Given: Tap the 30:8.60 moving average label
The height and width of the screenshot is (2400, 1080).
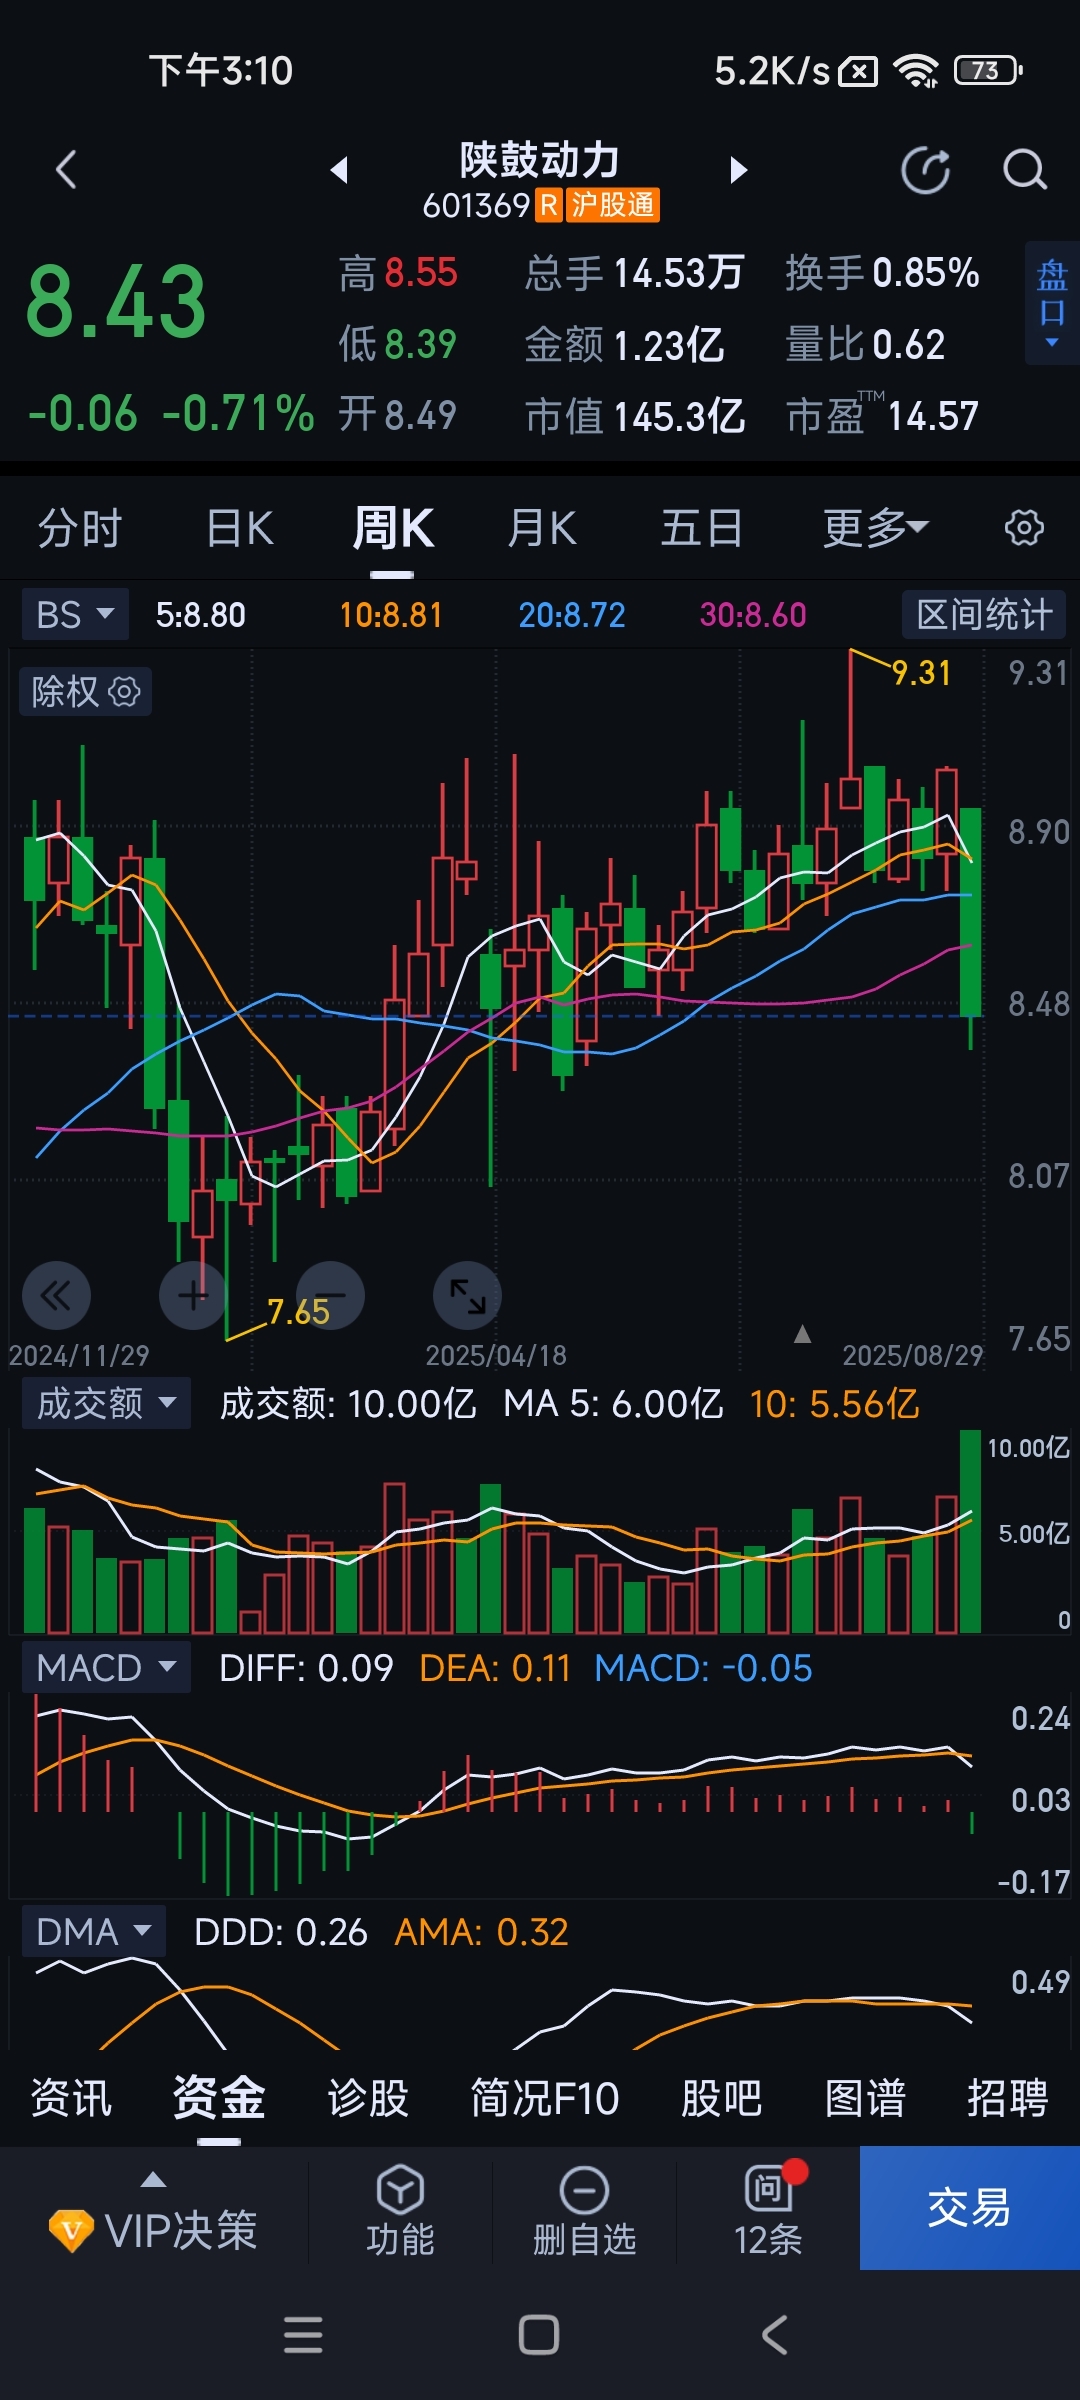Looking at the screenshot, I should click(x=753, y=615).
